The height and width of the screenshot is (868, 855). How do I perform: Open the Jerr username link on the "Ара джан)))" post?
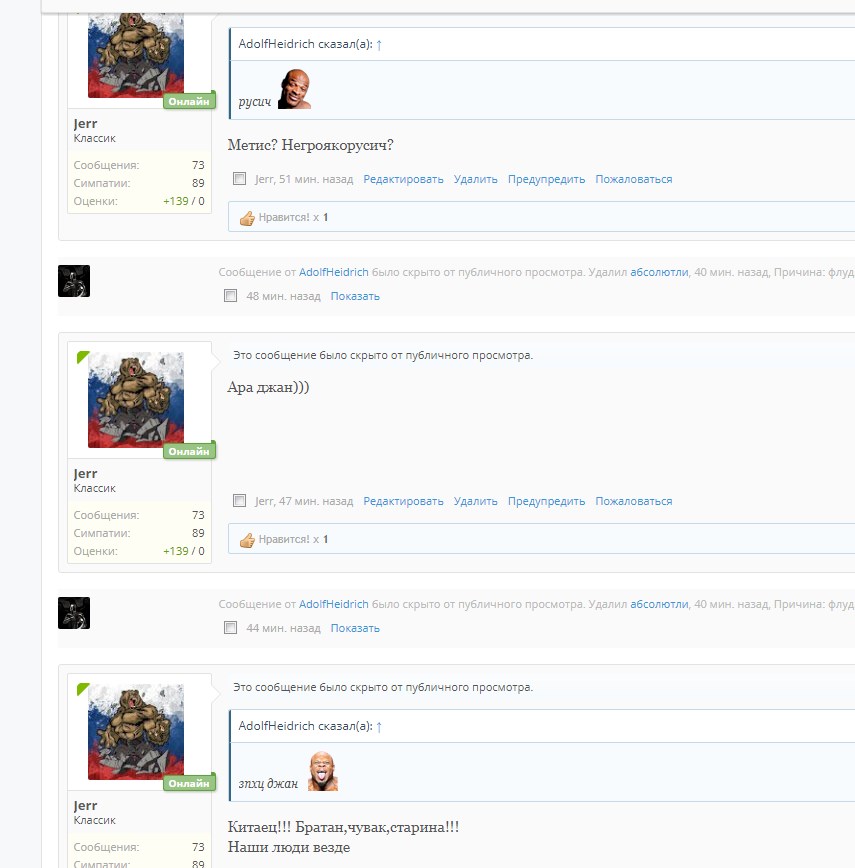pyautogui.click(x=85, y=473)
